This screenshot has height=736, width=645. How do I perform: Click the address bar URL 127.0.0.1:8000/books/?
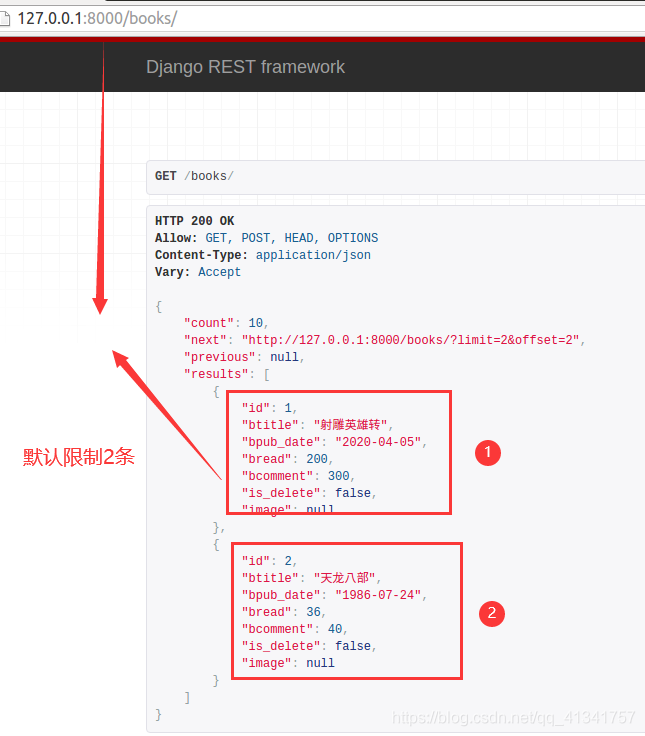pos(97,18)
